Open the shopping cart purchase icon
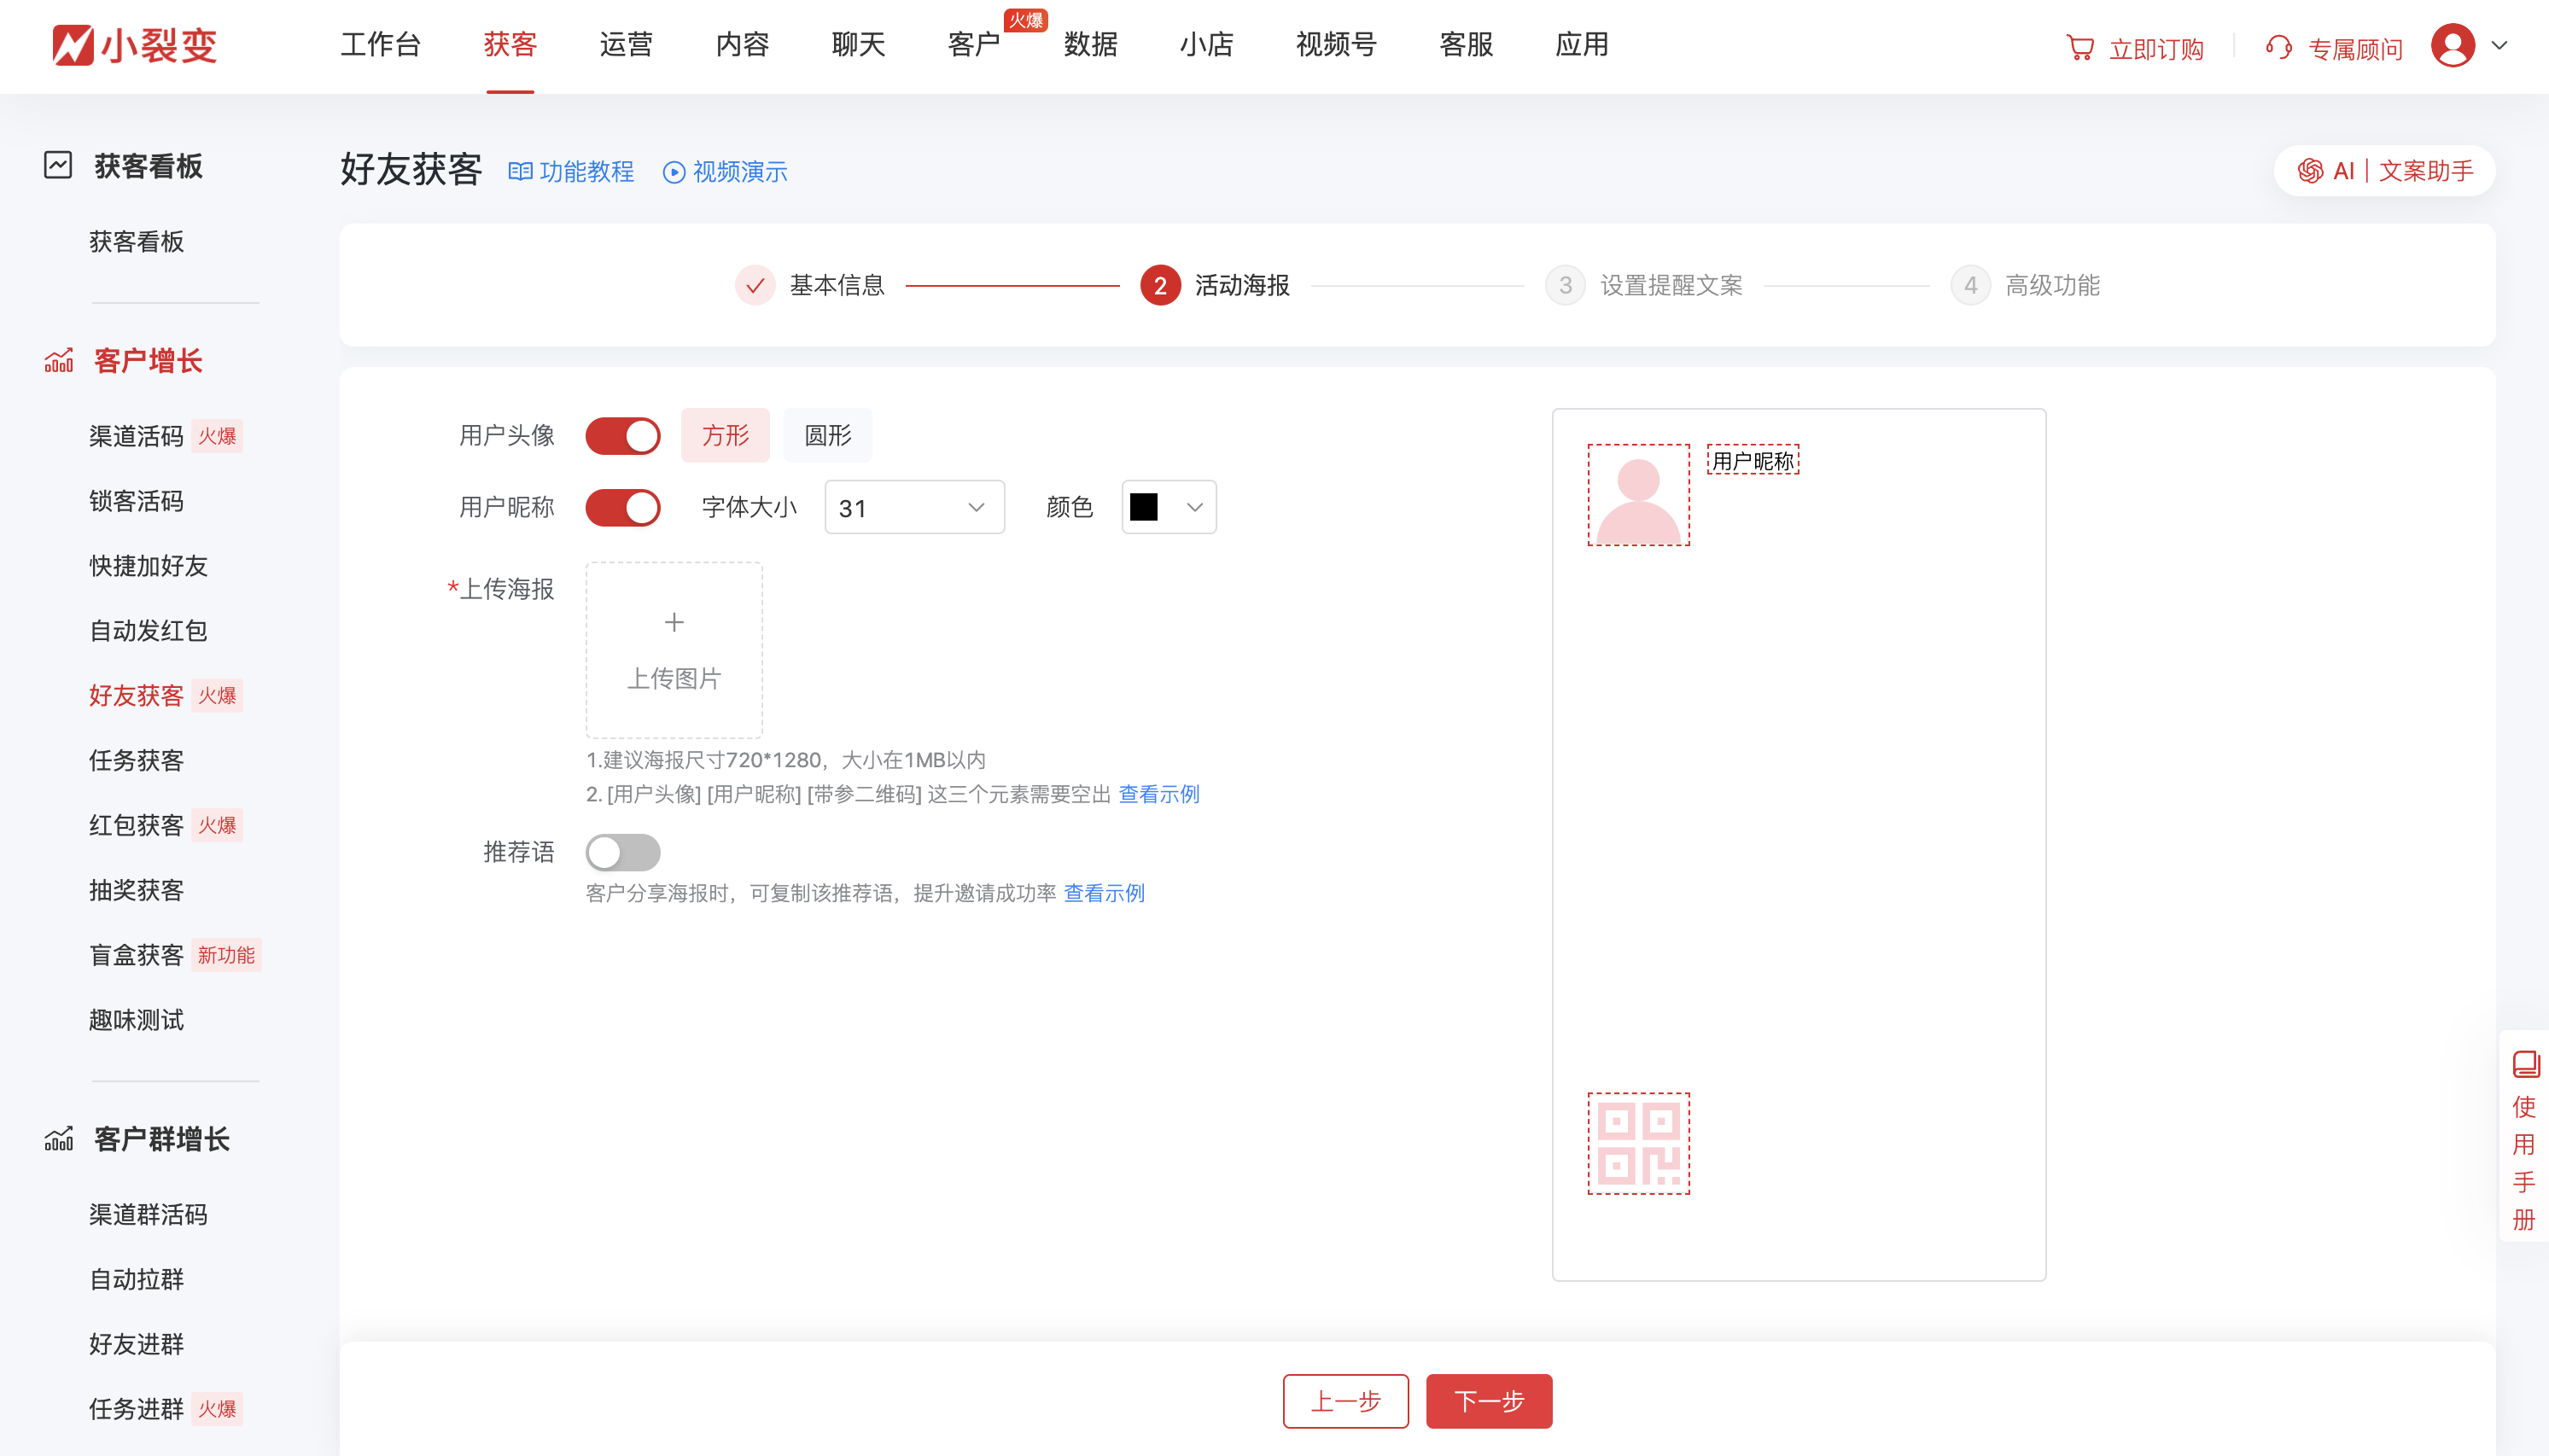Image resolution: width=2549 pixels, height=1456 pixels. click(2081, 46)
